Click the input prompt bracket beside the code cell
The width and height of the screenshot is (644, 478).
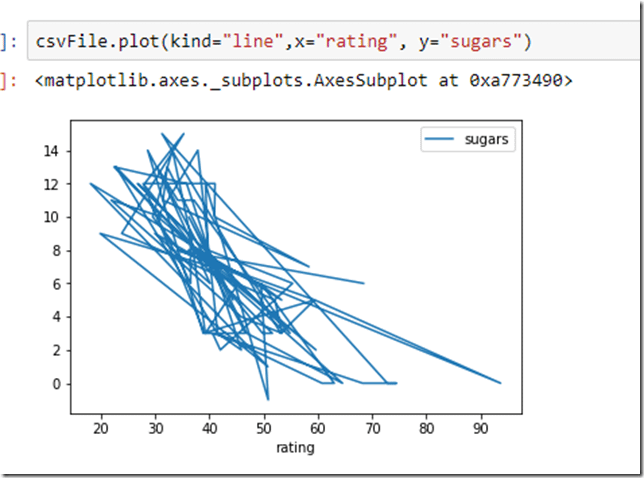click(8, 41)
